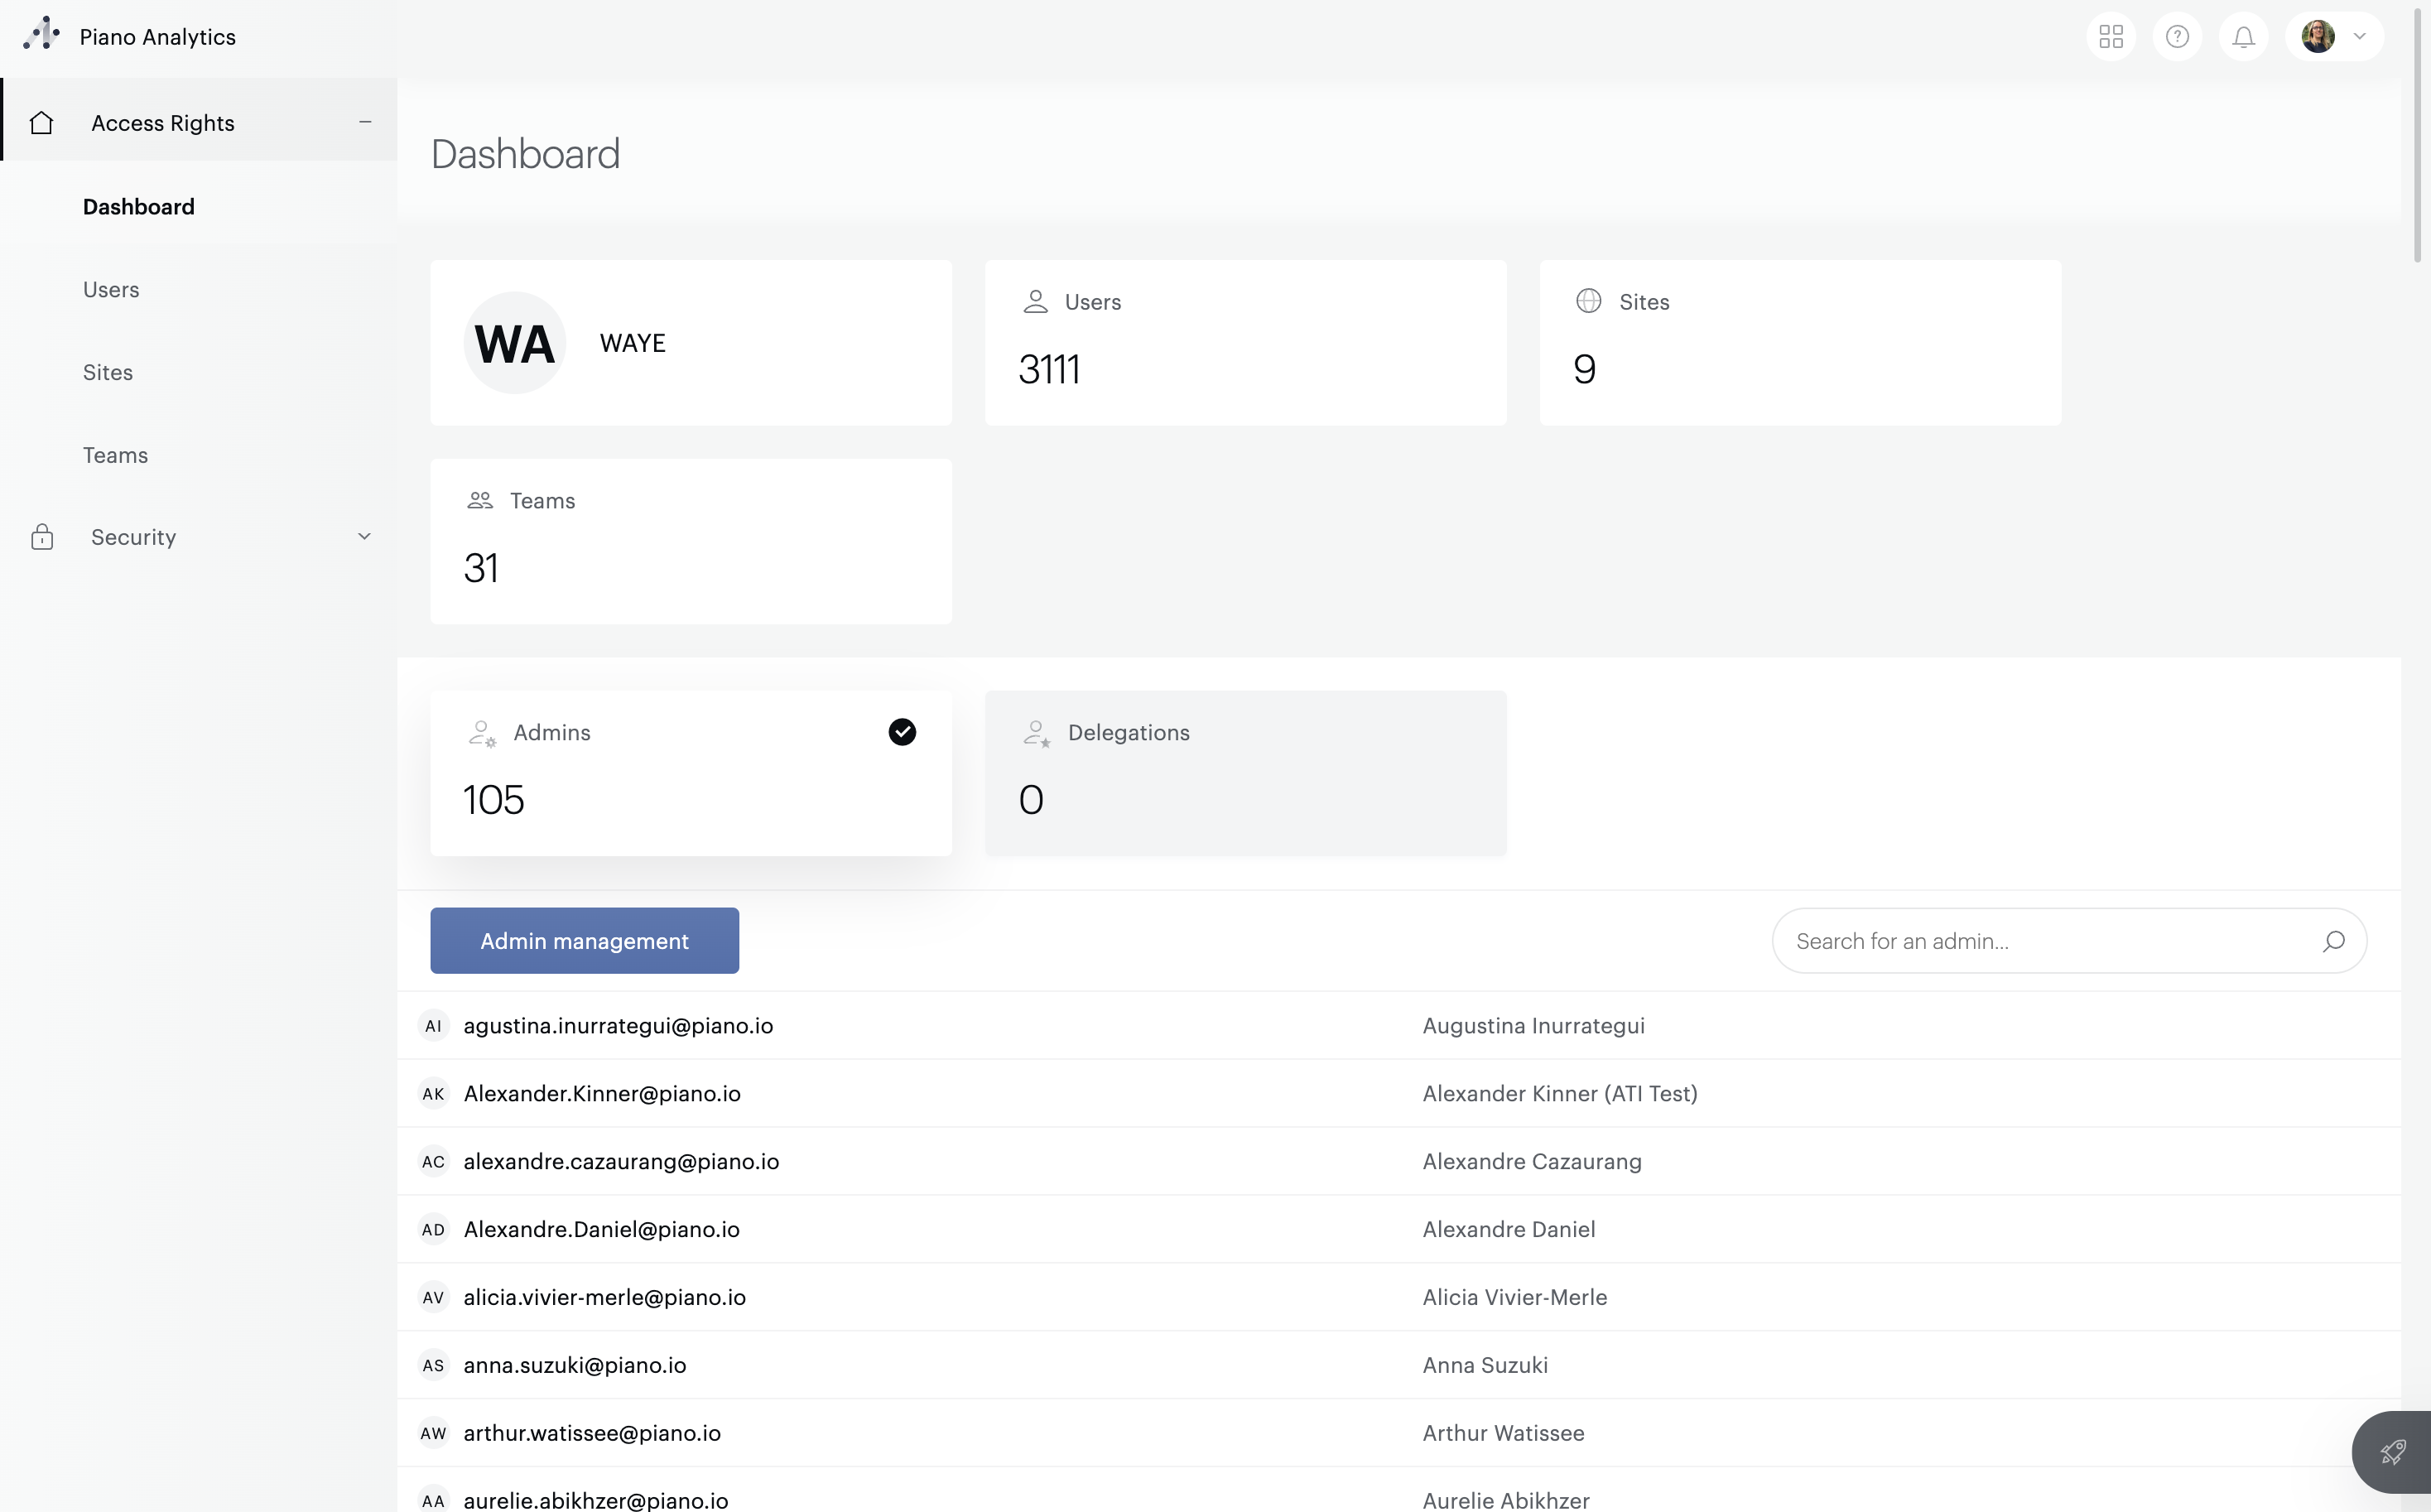Open Teams in the sidebar

click(115, 455)
